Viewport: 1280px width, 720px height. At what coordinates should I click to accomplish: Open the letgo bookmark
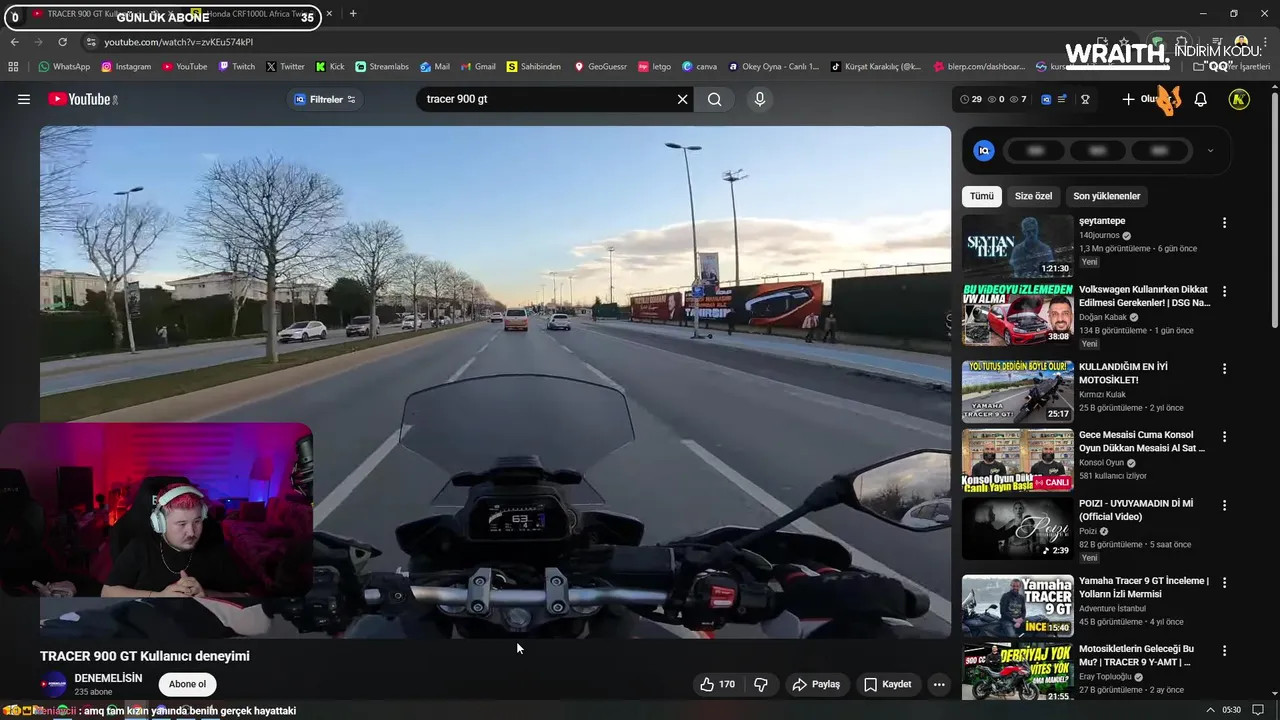click(654, 67)
